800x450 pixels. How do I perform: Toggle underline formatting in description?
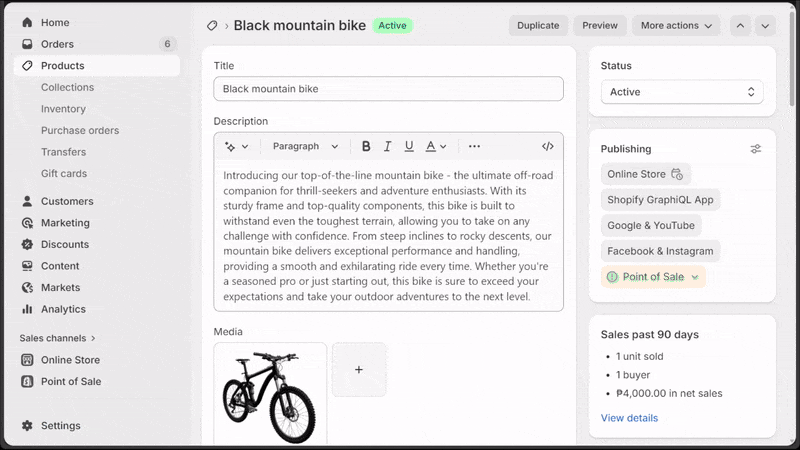tap(409, 146)
